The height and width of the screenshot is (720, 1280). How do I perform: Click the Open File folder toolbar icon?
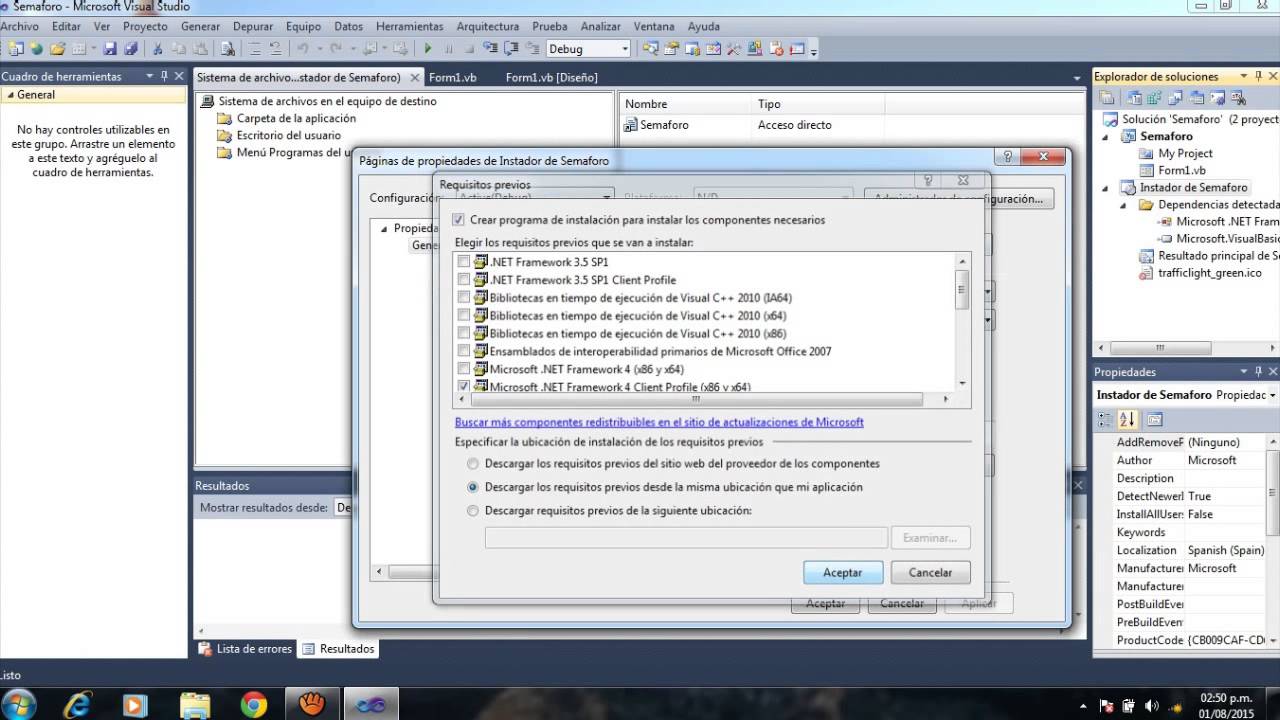point(57,48)
